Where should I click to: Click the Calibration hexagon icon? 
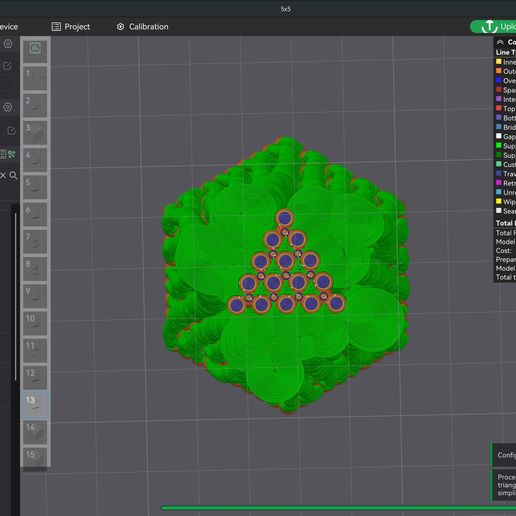coord(120,27)
